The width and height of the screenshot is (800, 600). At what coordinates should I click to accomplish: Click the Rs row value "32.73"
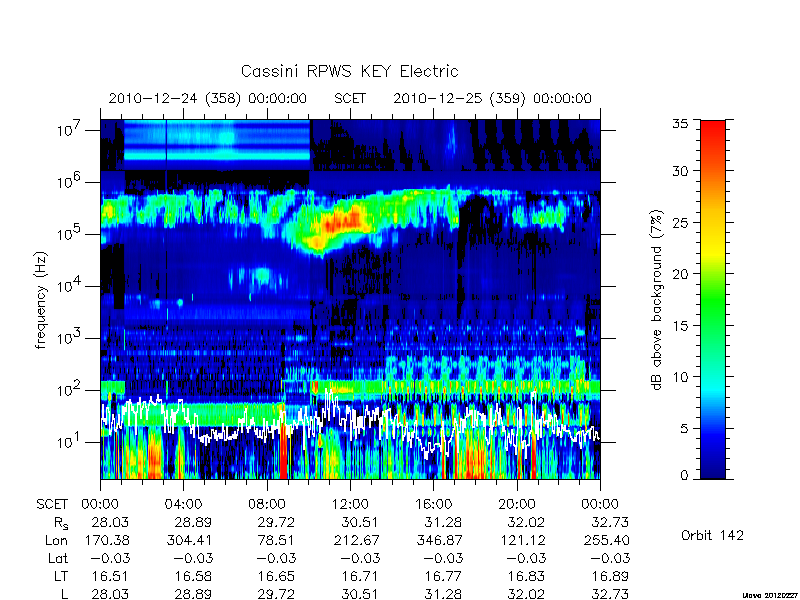point(610,522)
